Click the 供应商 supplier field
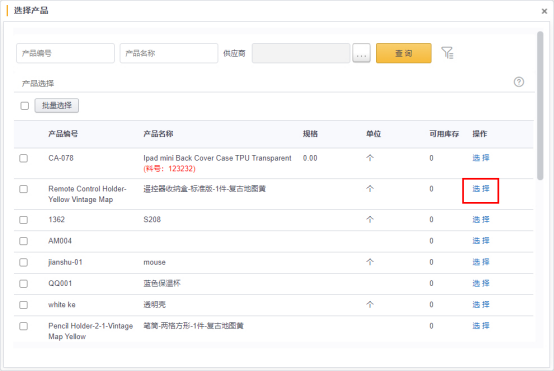Image resolution: width=554 pixels, height=371 pixels. pyautogui.click(x=301, y=53)
